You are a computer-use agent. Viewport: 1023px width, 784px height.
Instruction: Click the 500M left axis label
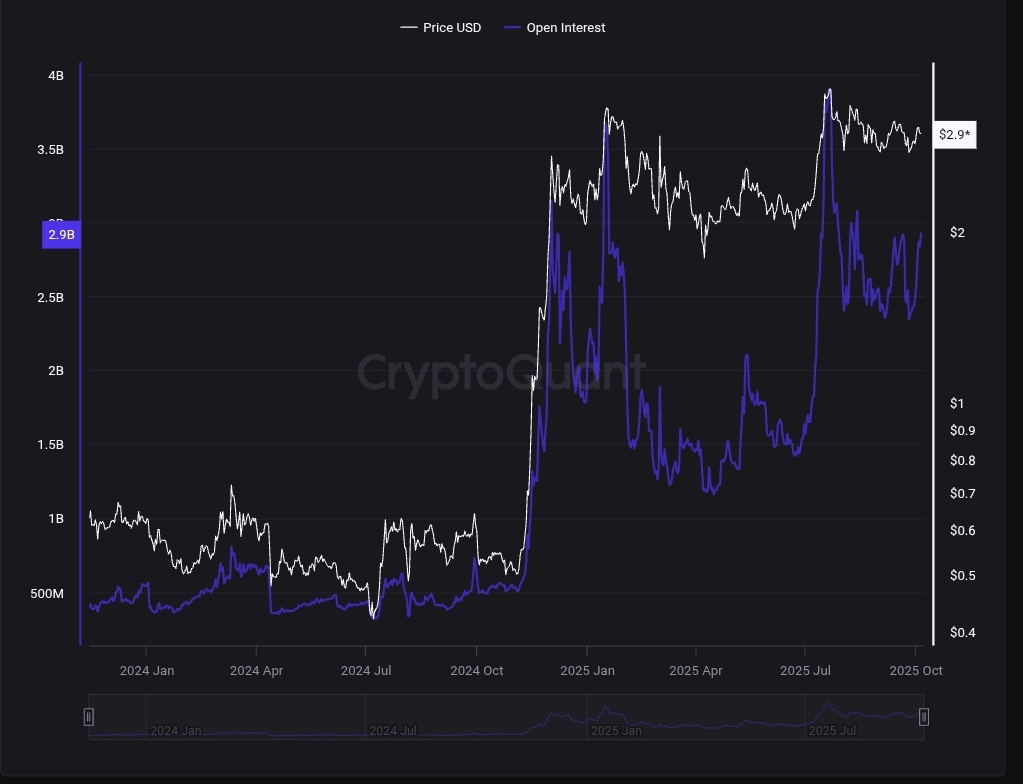(x=47, y=594)
